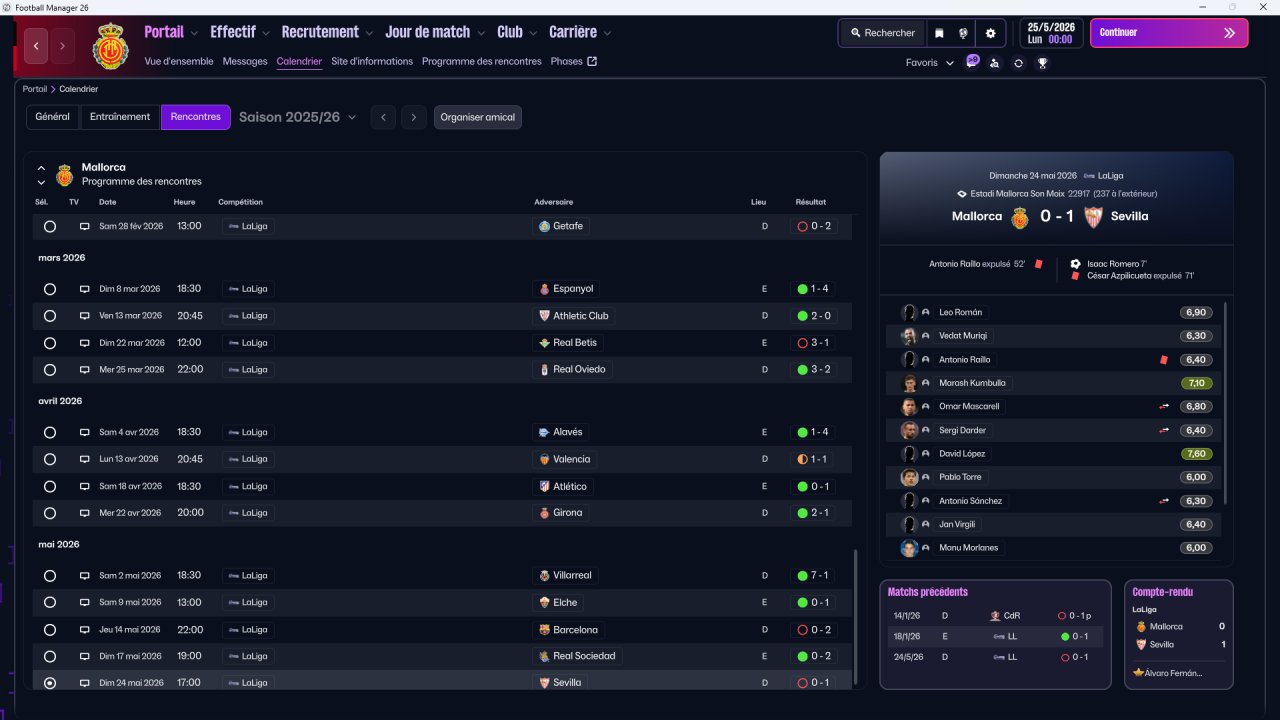This screenshot has height=720, width=1280.
Task: Open the Programme des rencontres submenu item
Action: coord(482,62)
